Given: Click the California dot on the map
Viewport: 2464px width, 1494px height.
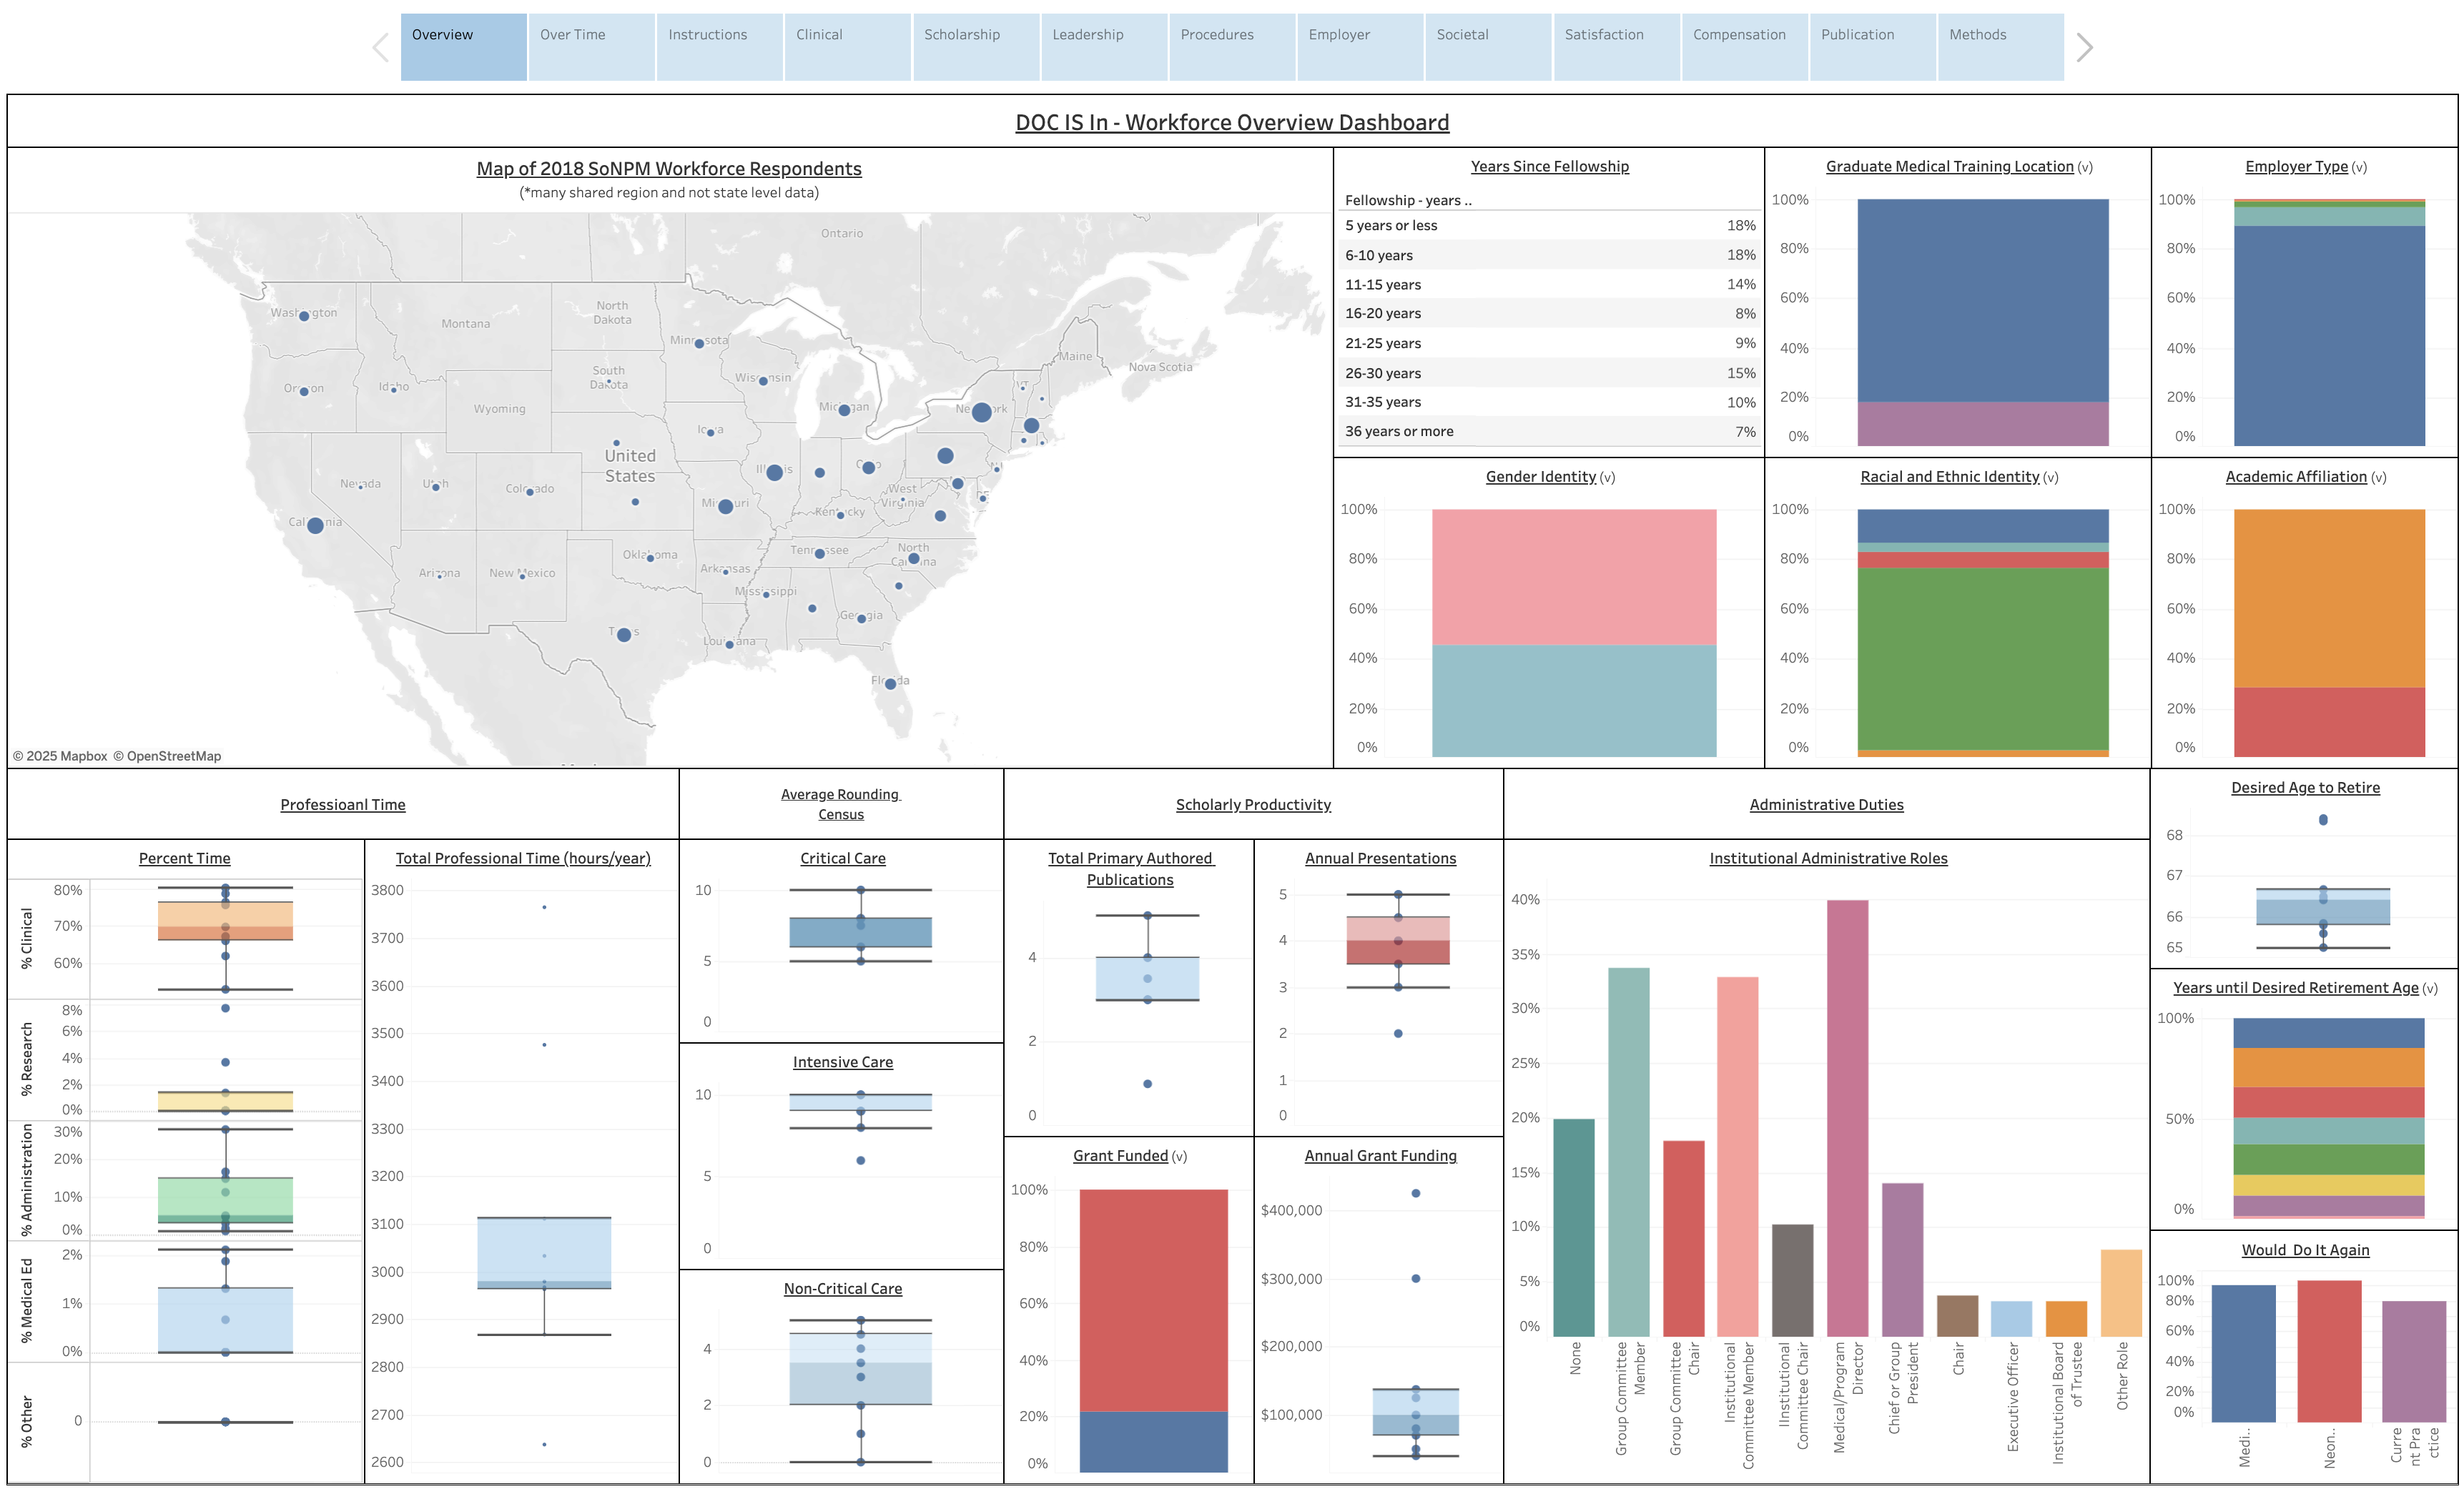Looking at the screenshot, I should (x=315, y=525).
